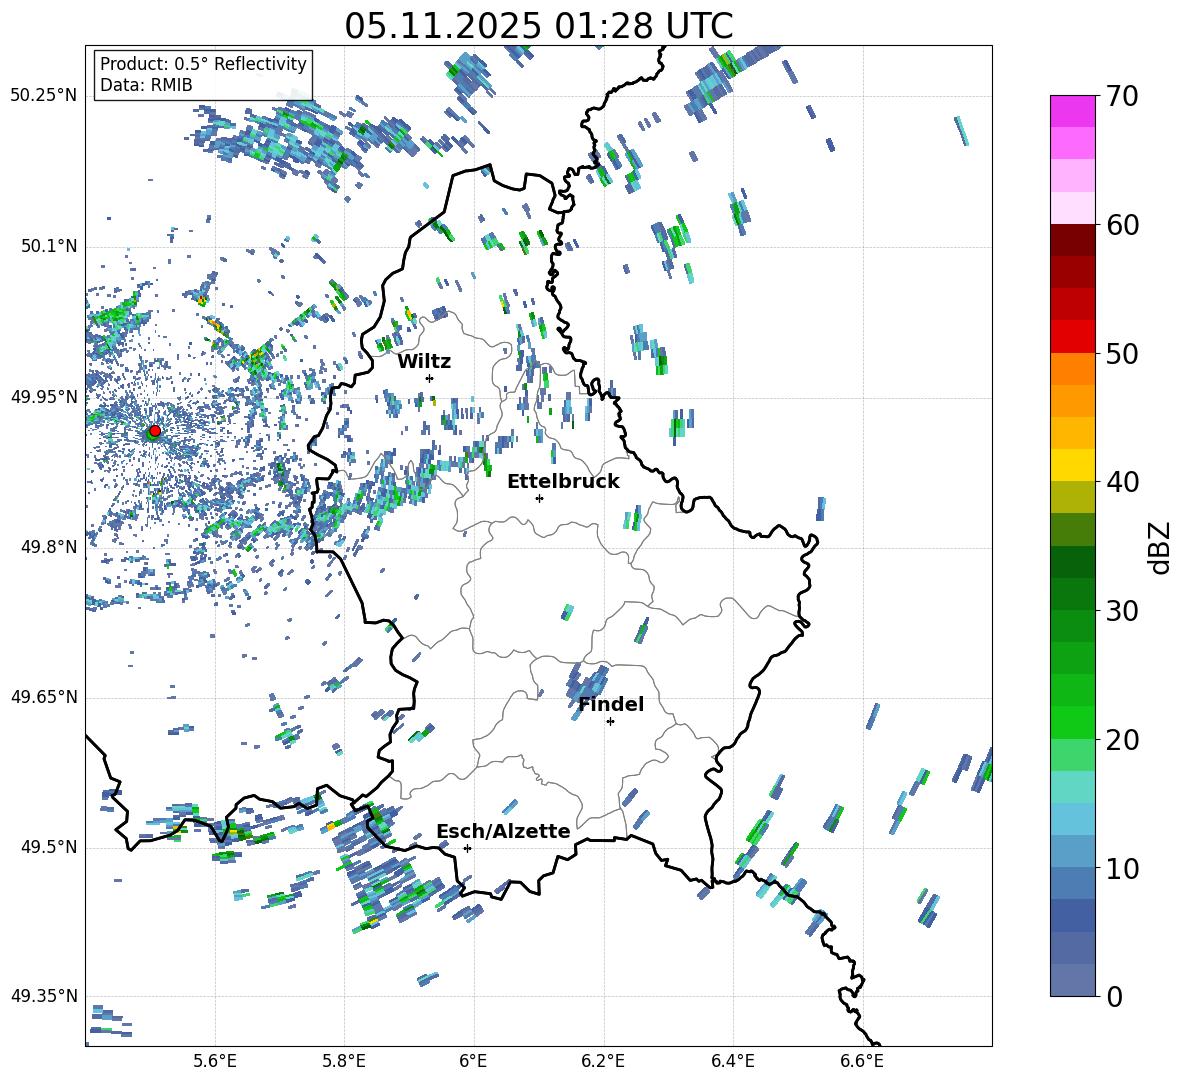Click the Wiltz station cross marker
The image size is (1184, 1081).
pos(430,378)
